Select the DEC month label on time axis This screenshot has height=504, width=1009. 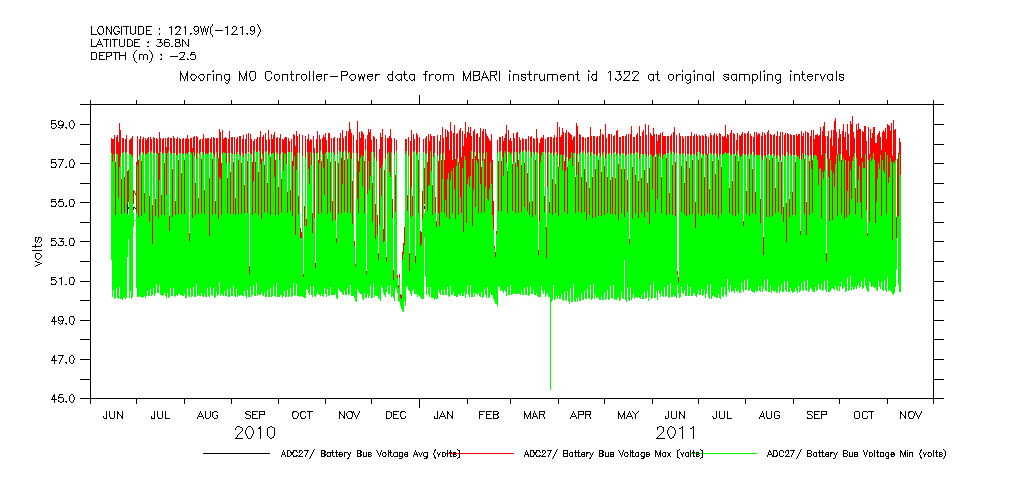point(395,415)
